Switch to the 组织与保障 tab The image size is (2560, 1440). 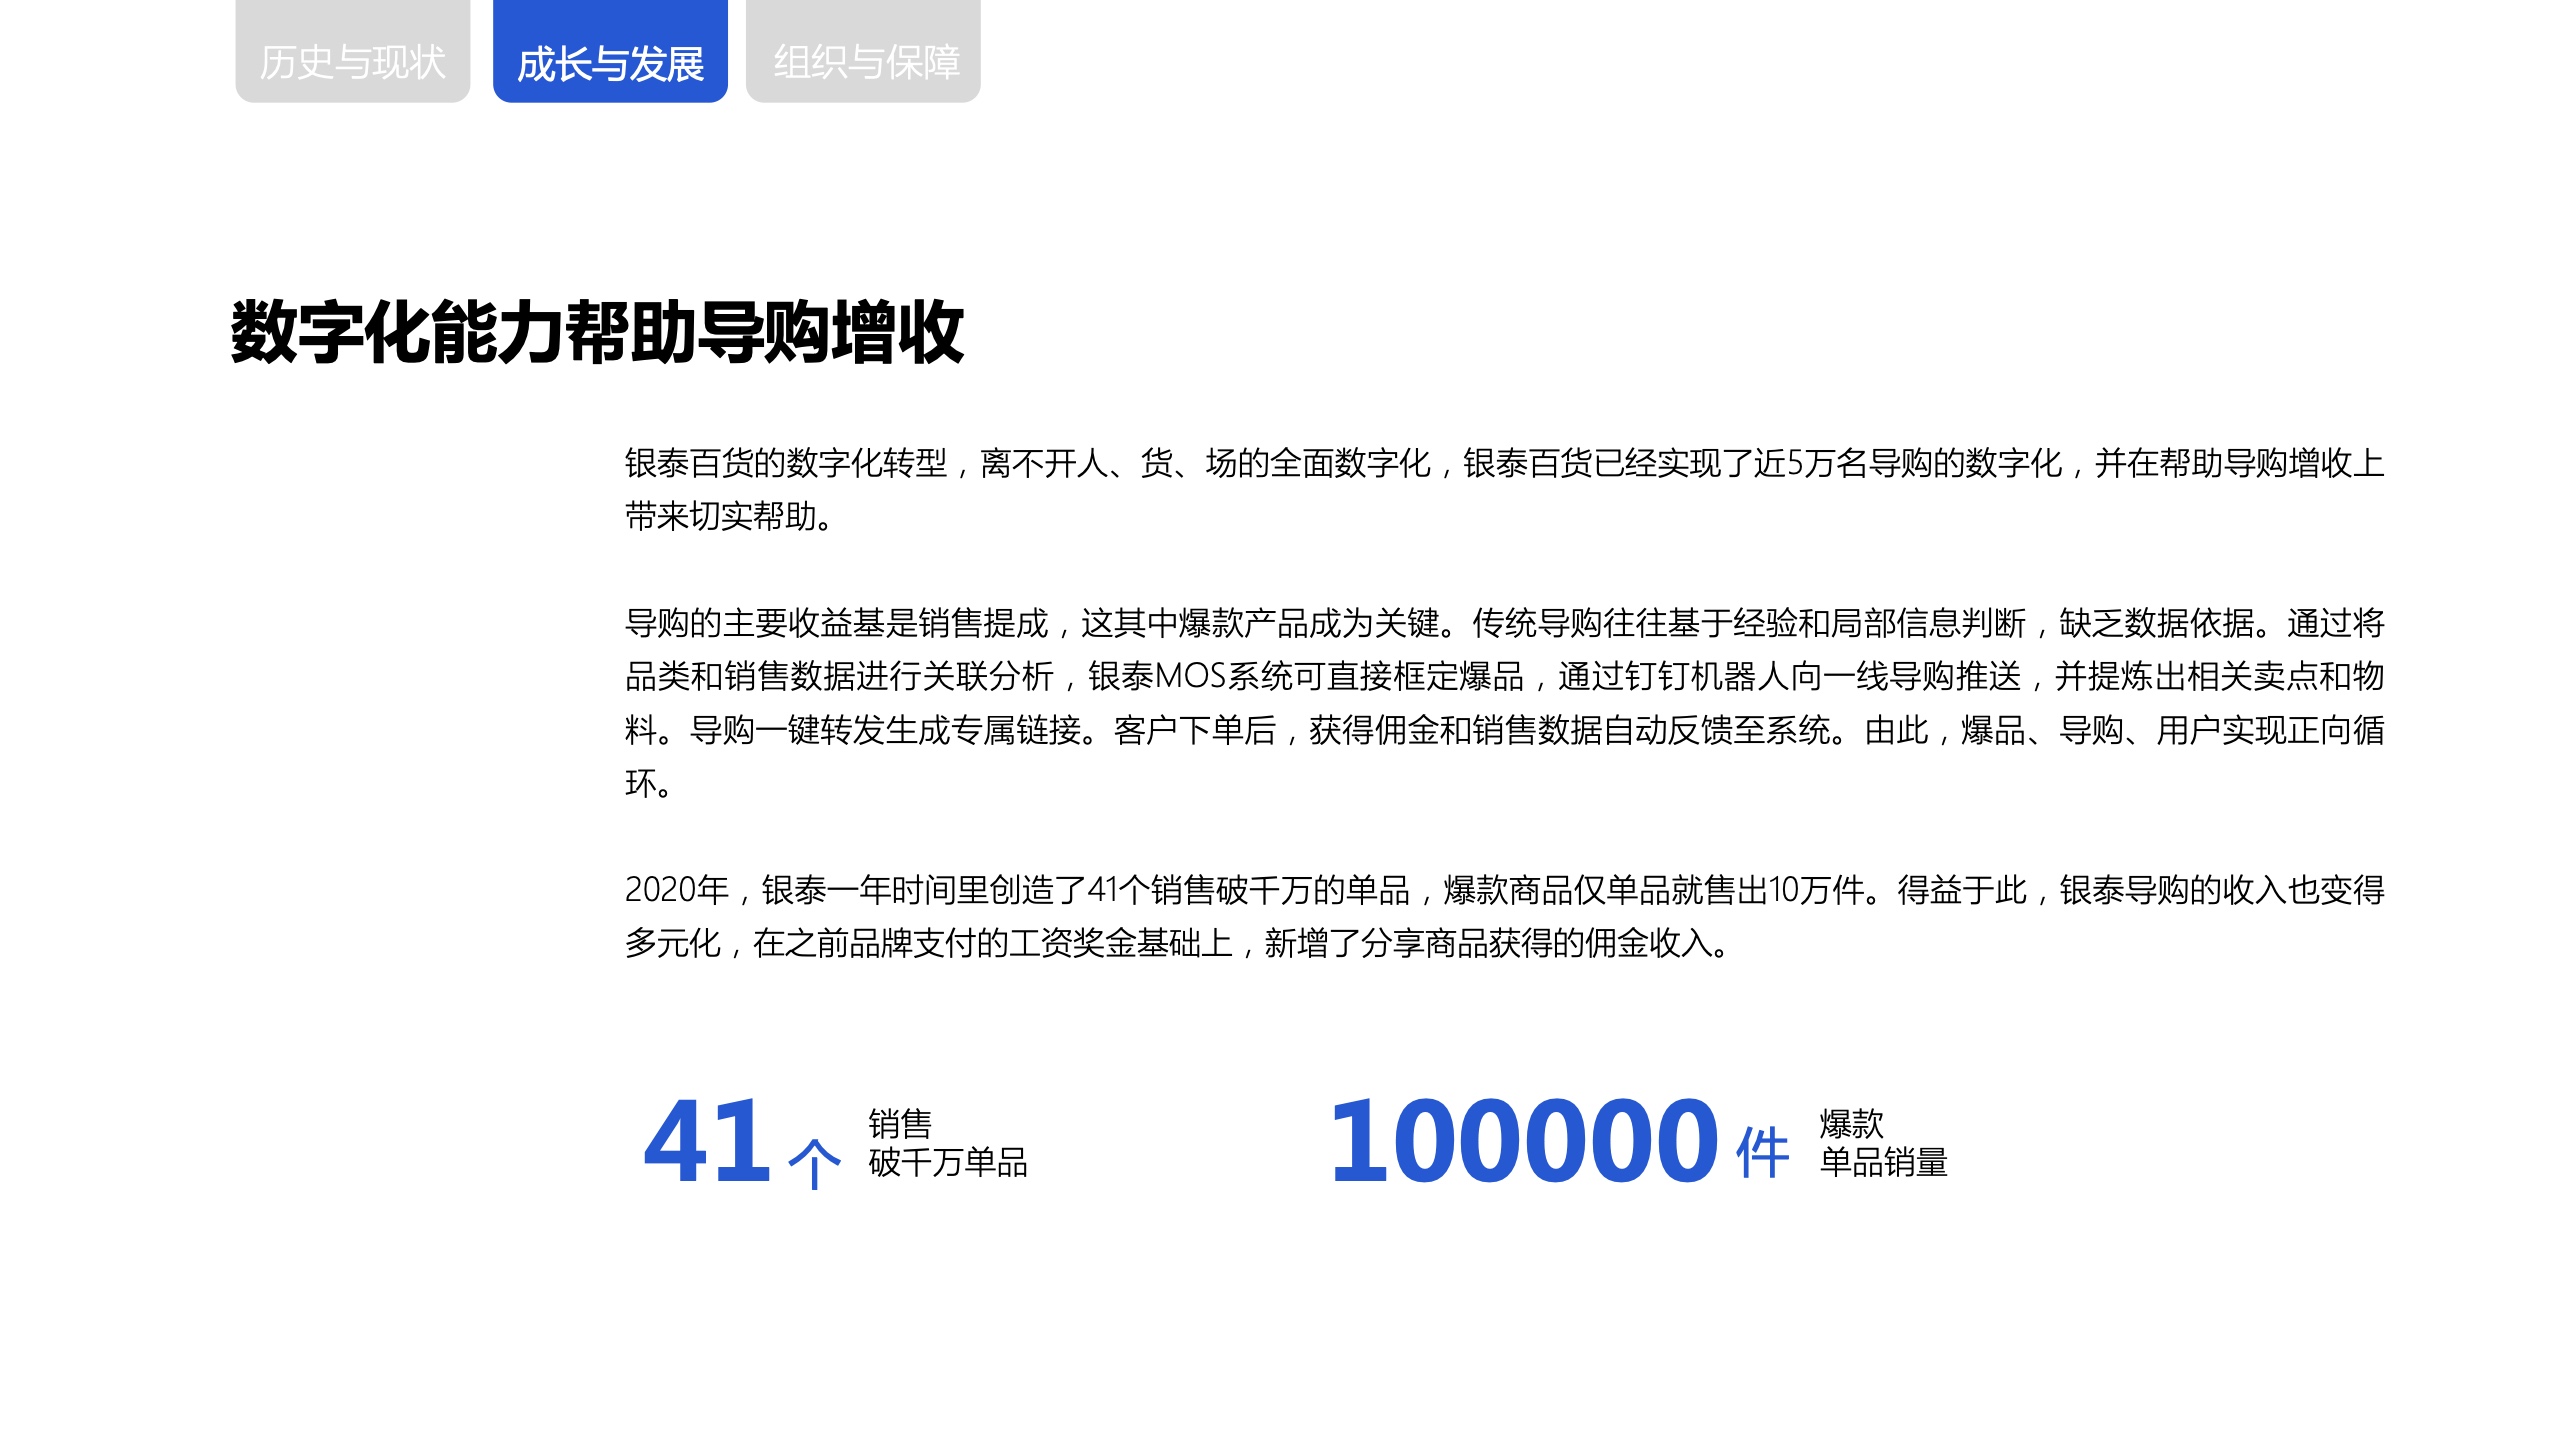coord(864,62)
